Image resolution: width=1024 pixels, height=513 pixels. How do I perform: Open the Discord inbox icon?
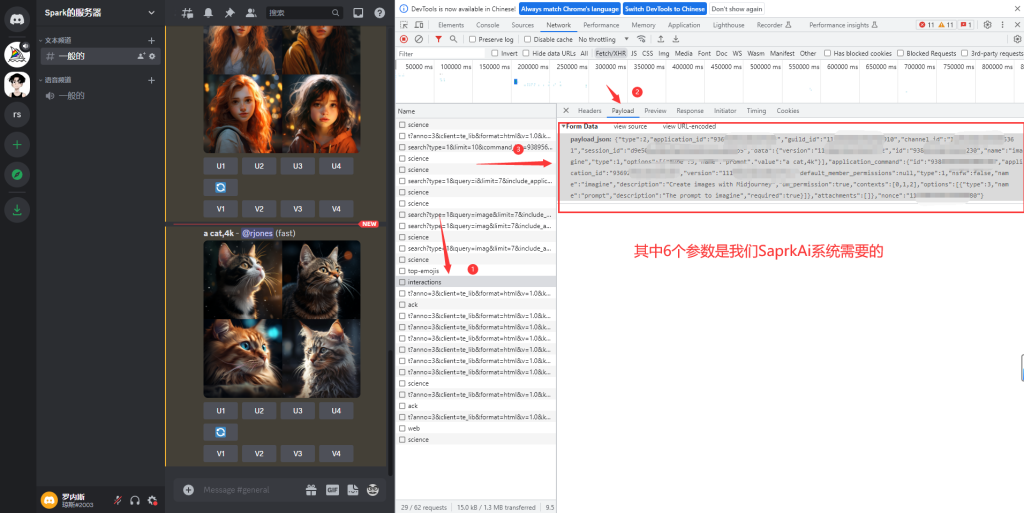358,13
